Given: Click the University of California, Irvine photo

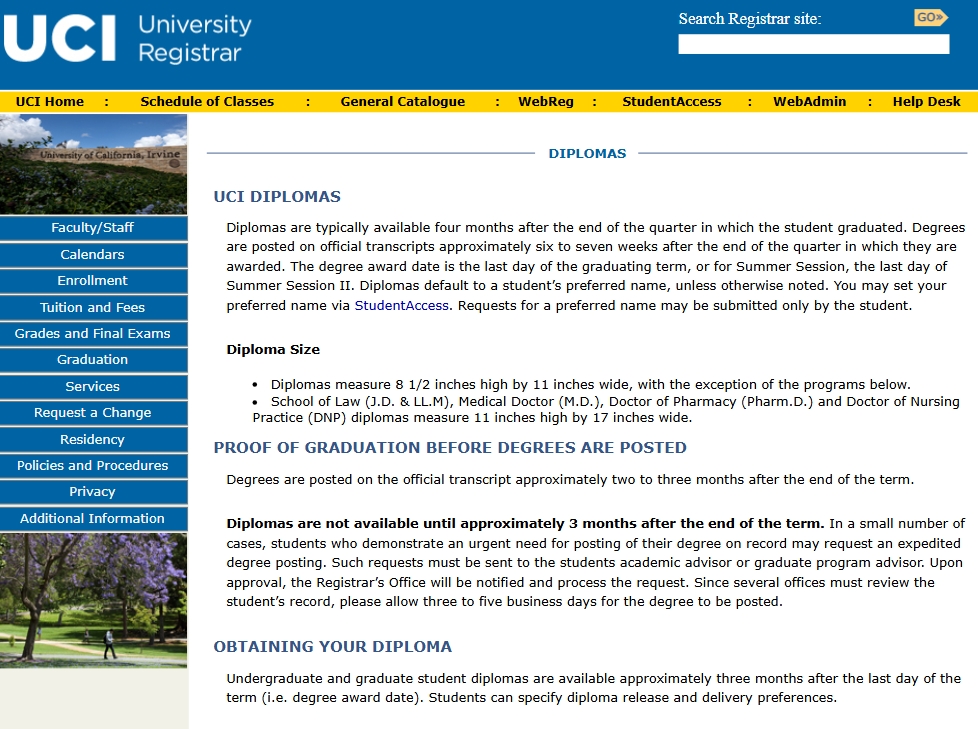Looking at the screenshot, I should click(x=93, y=164).
